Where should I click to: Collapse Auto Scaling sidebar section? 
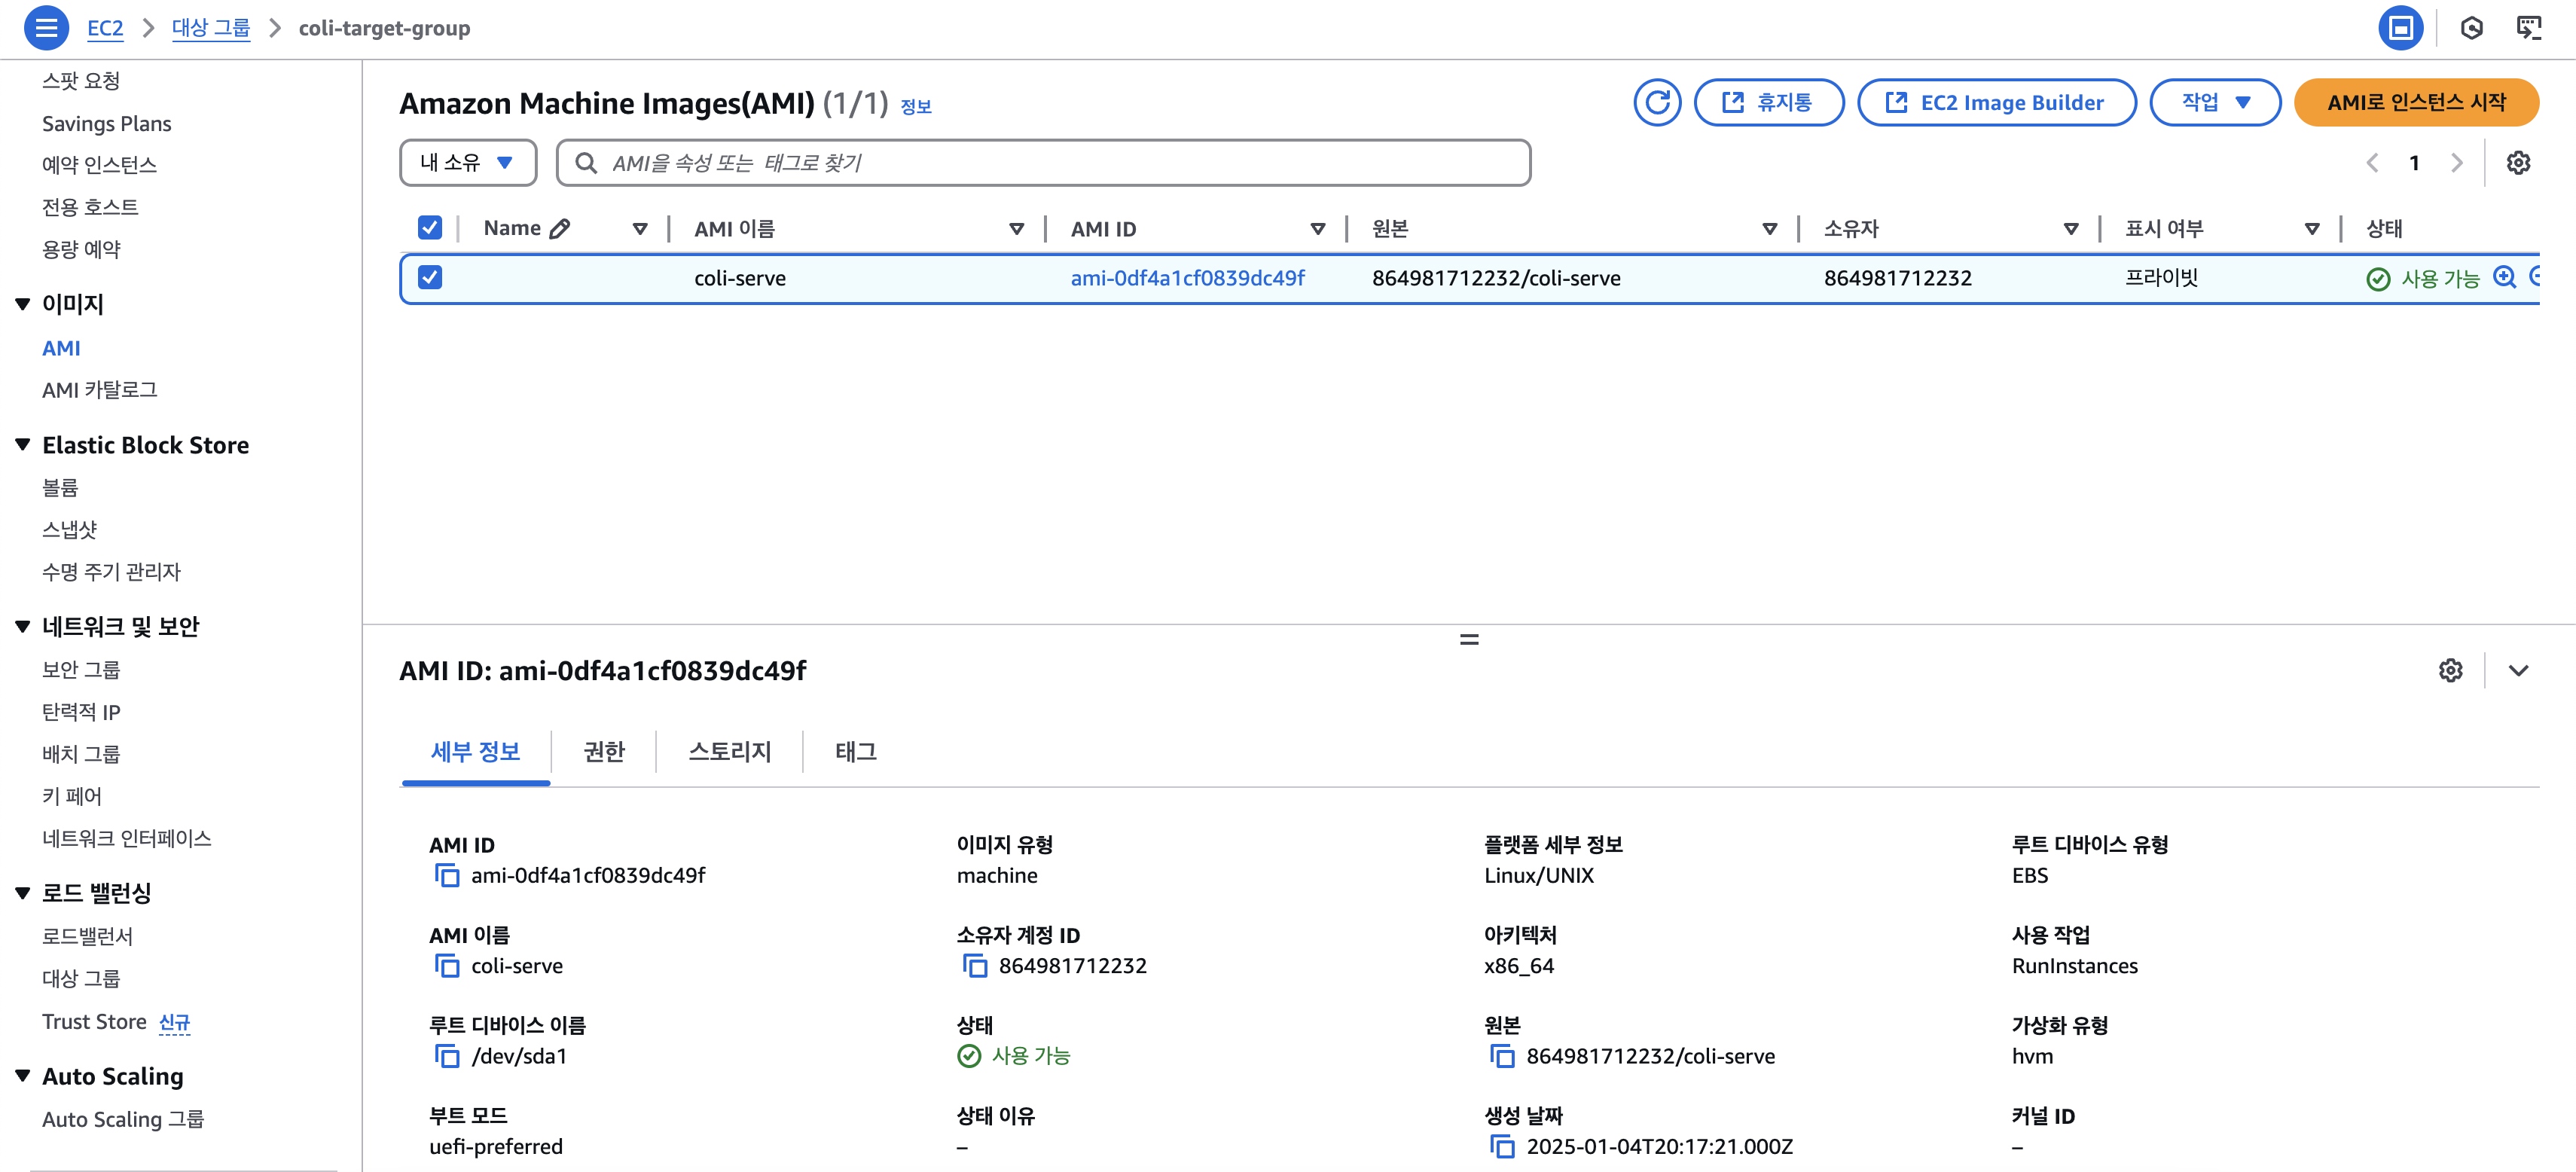pyautogui.click(x=23, y=1076)
